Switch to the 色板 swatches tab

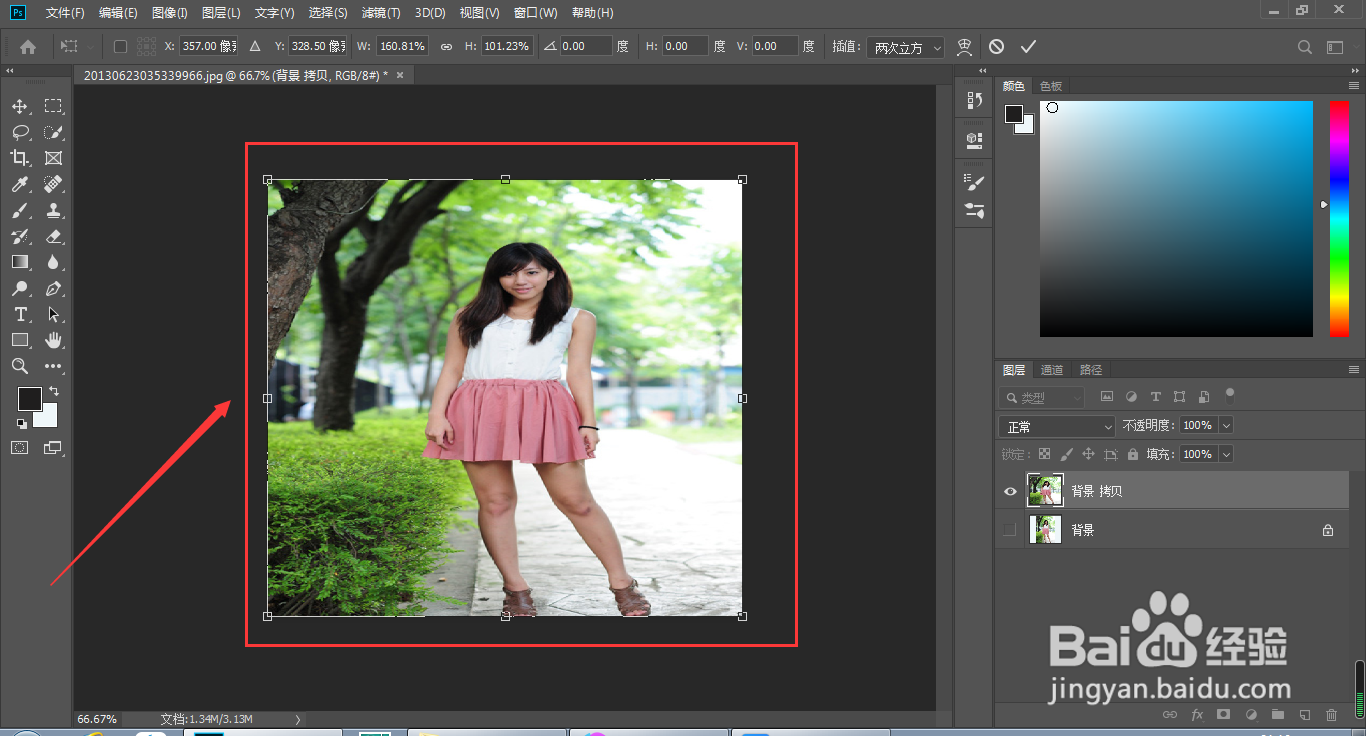pyautogui.click(x=1051, y=86)
